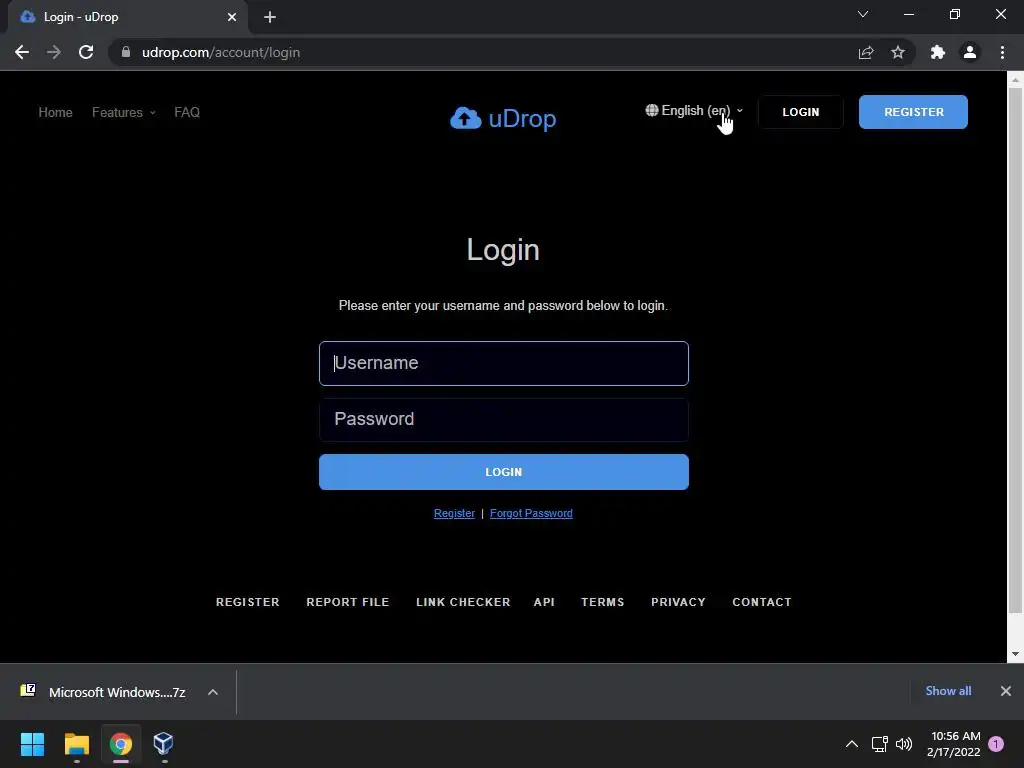The image size is (1024, 768).
Task: Click the browser forward arrow
Action: (x=54, y=52)
